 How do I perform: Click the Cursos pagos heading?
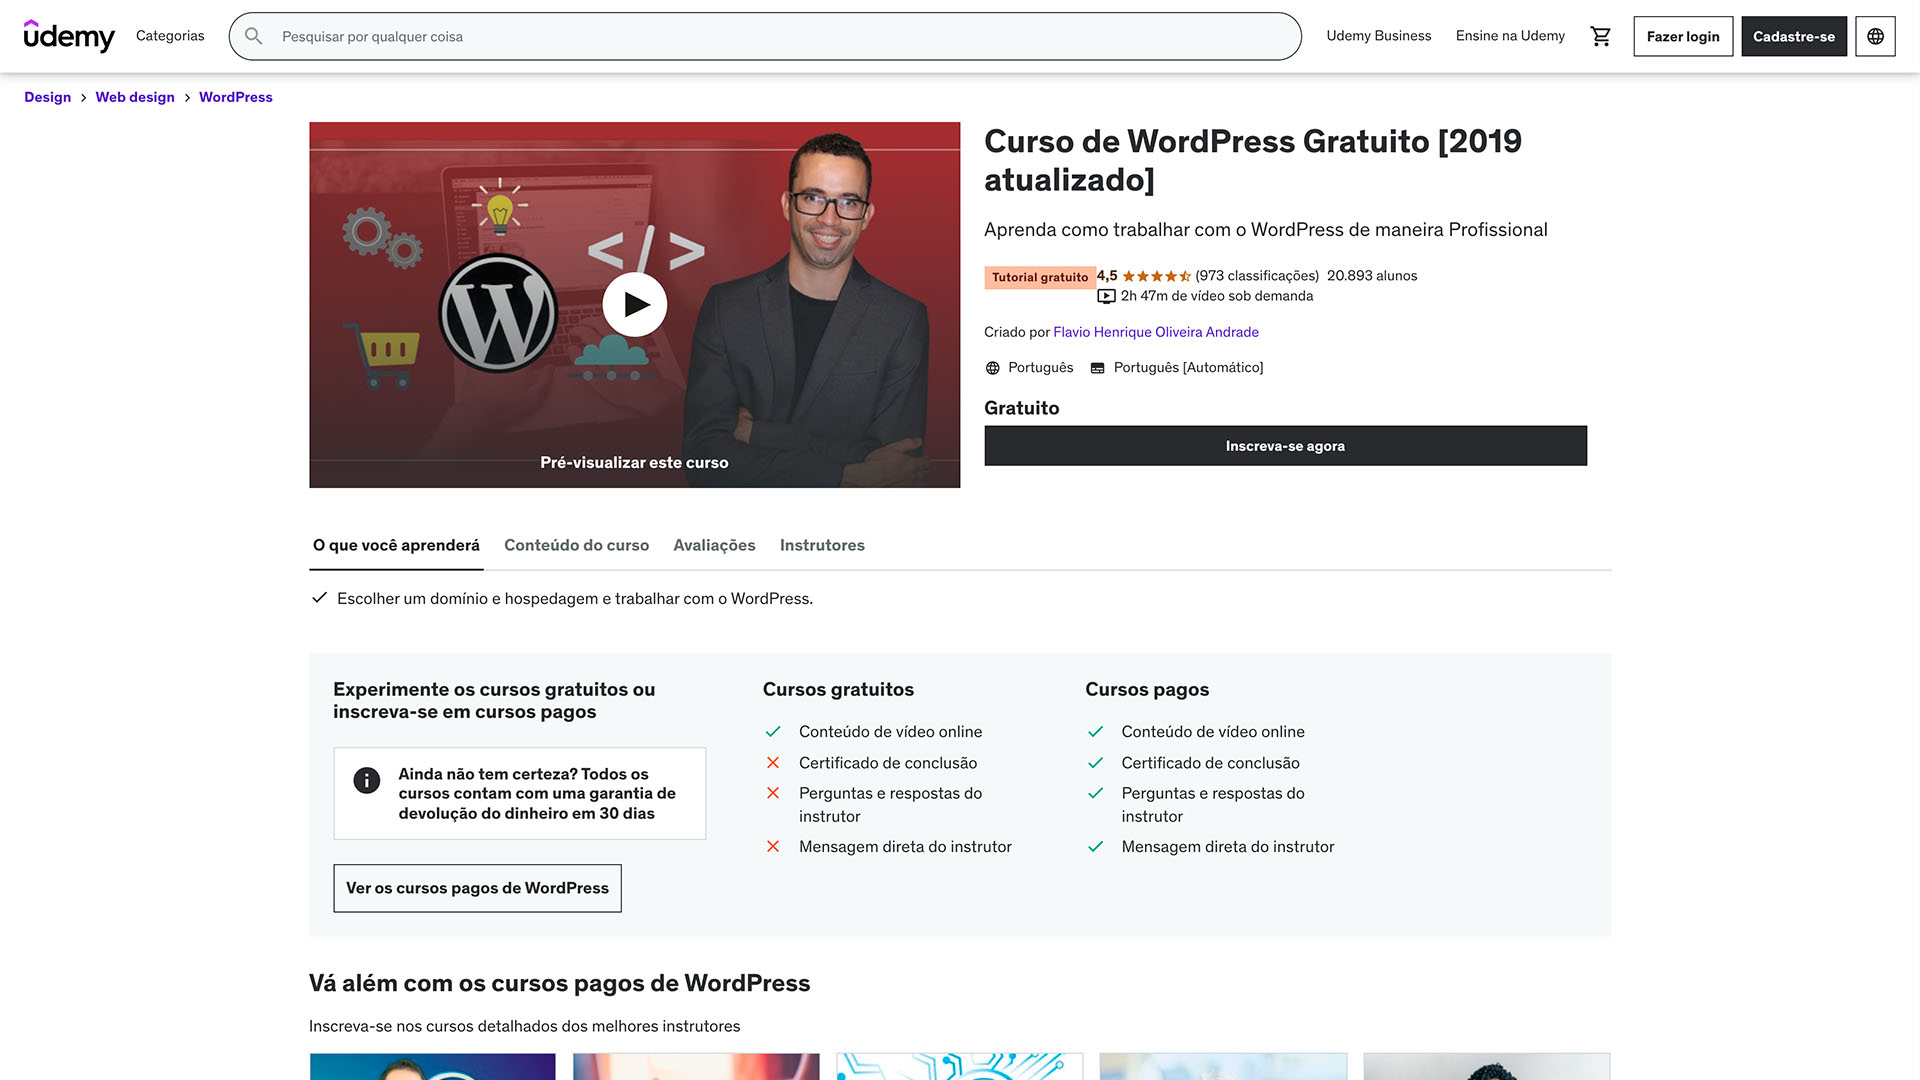pyautogui.click(x=1147, y=690)
